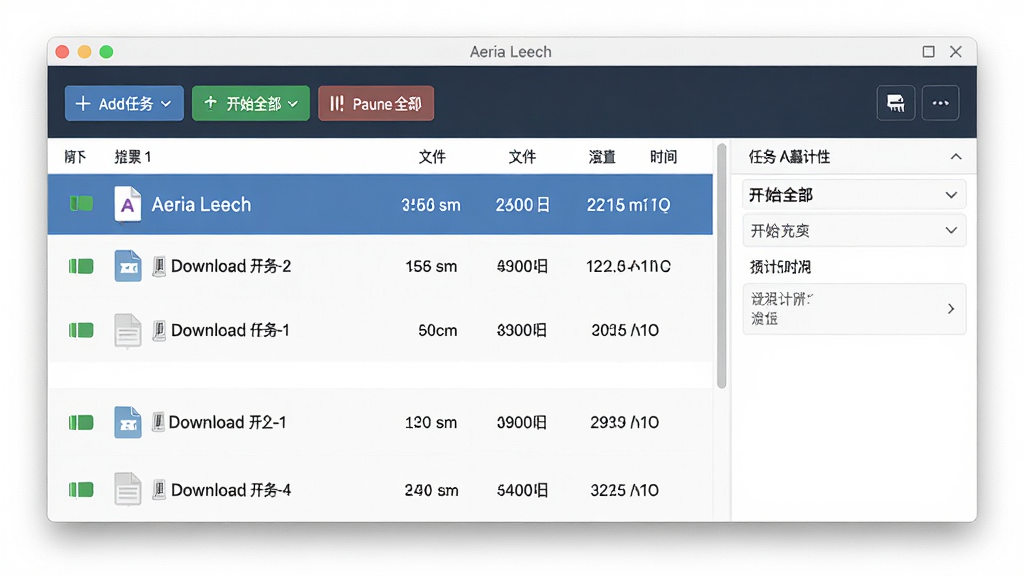
Task: Click the 3225 value in the last row
Action: click(608, 490)
